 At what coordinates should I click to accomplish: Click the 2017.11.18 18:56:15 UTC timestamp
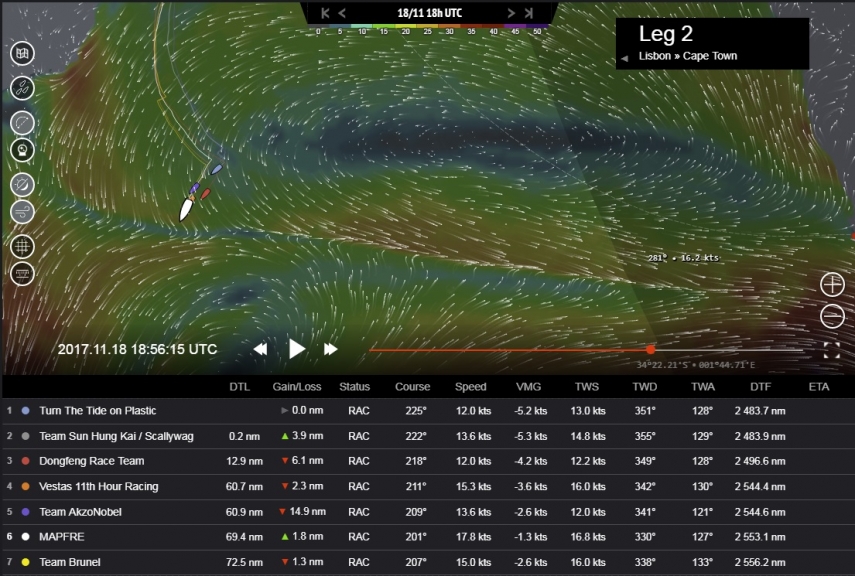[137, 349]
